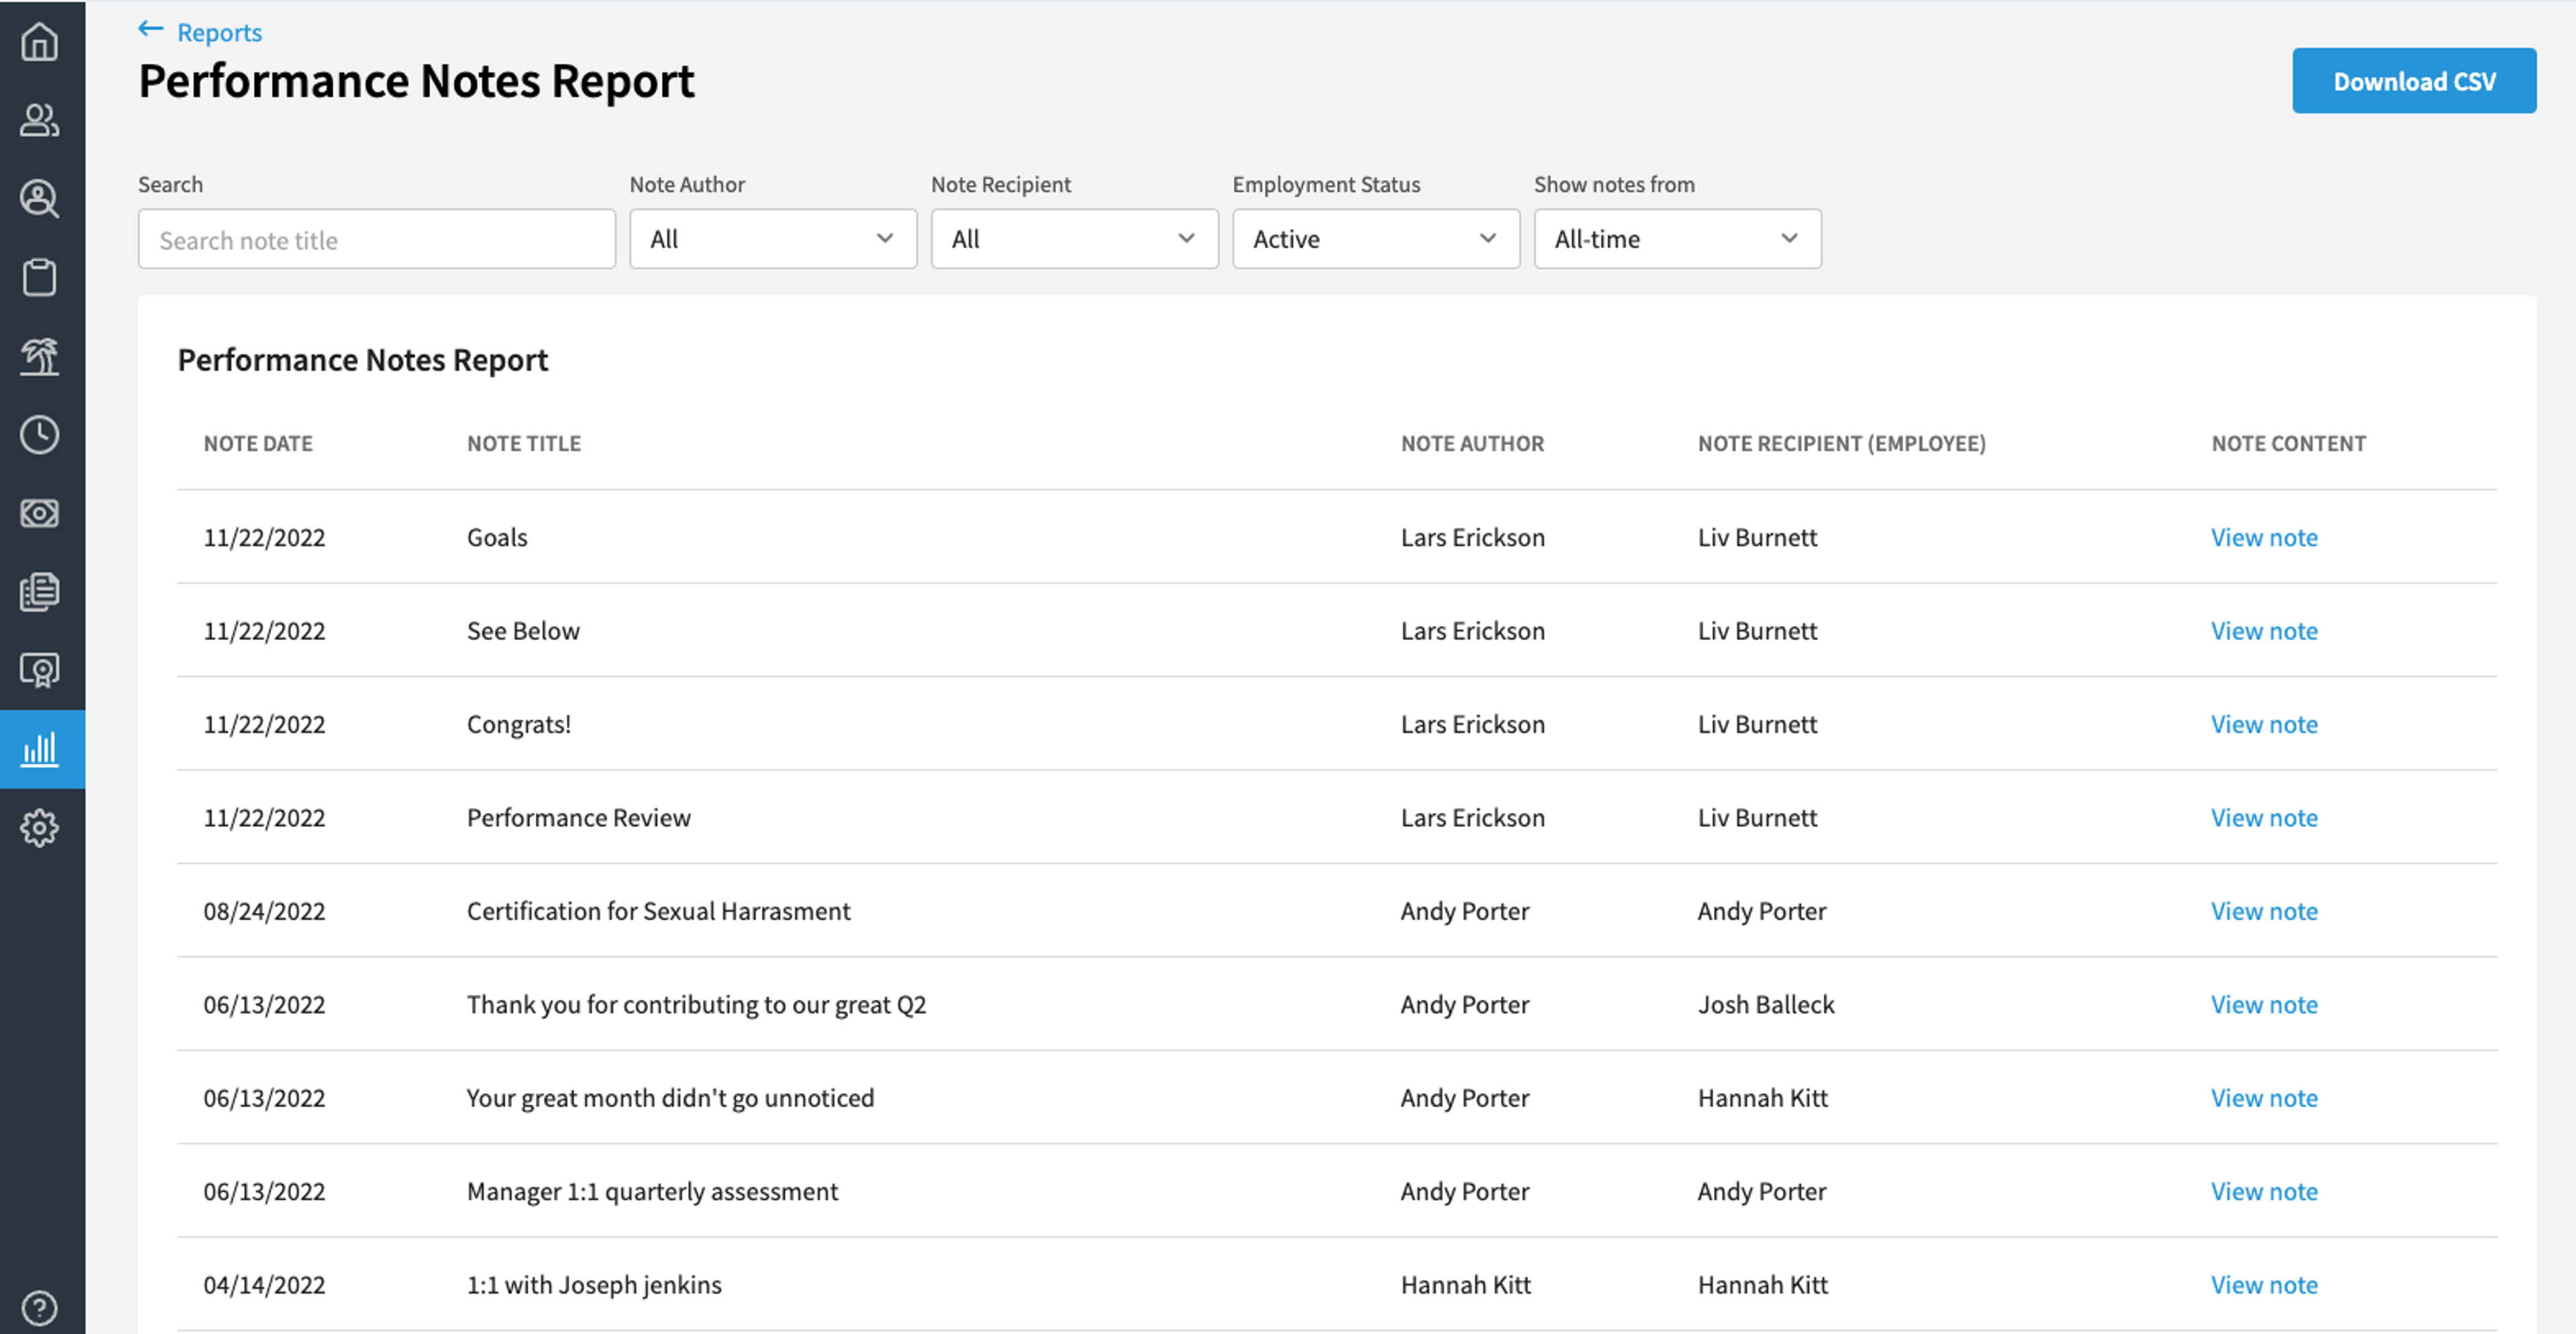Click author Lars Erickson in Goals row

1472,537
